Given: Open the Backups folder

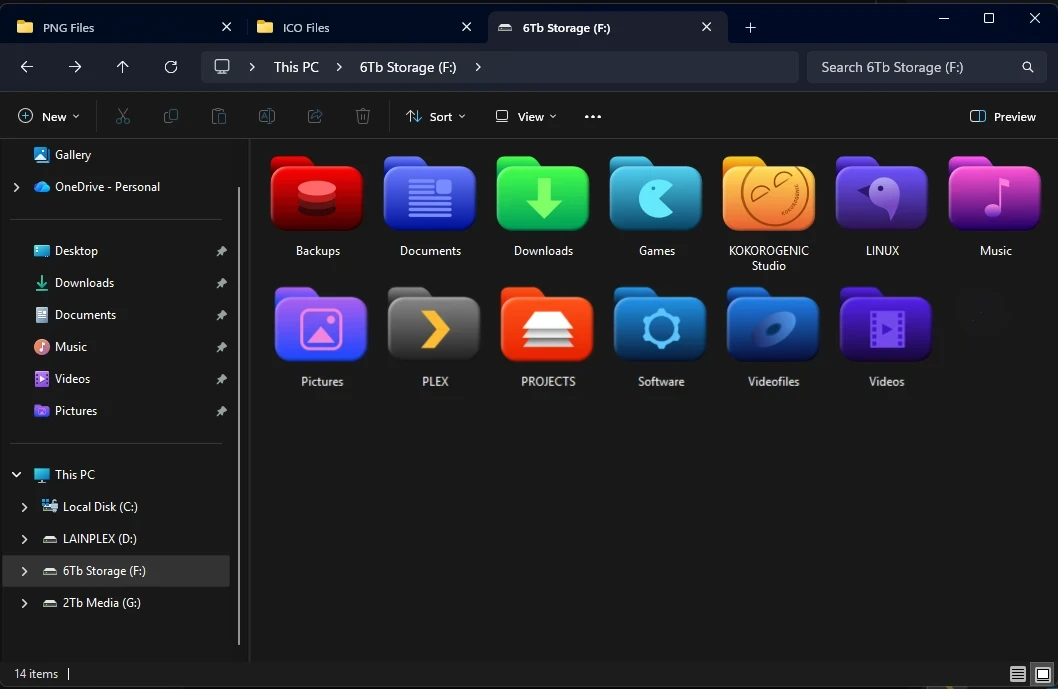Looking at the screenshot, I should [x=317, y=194].
